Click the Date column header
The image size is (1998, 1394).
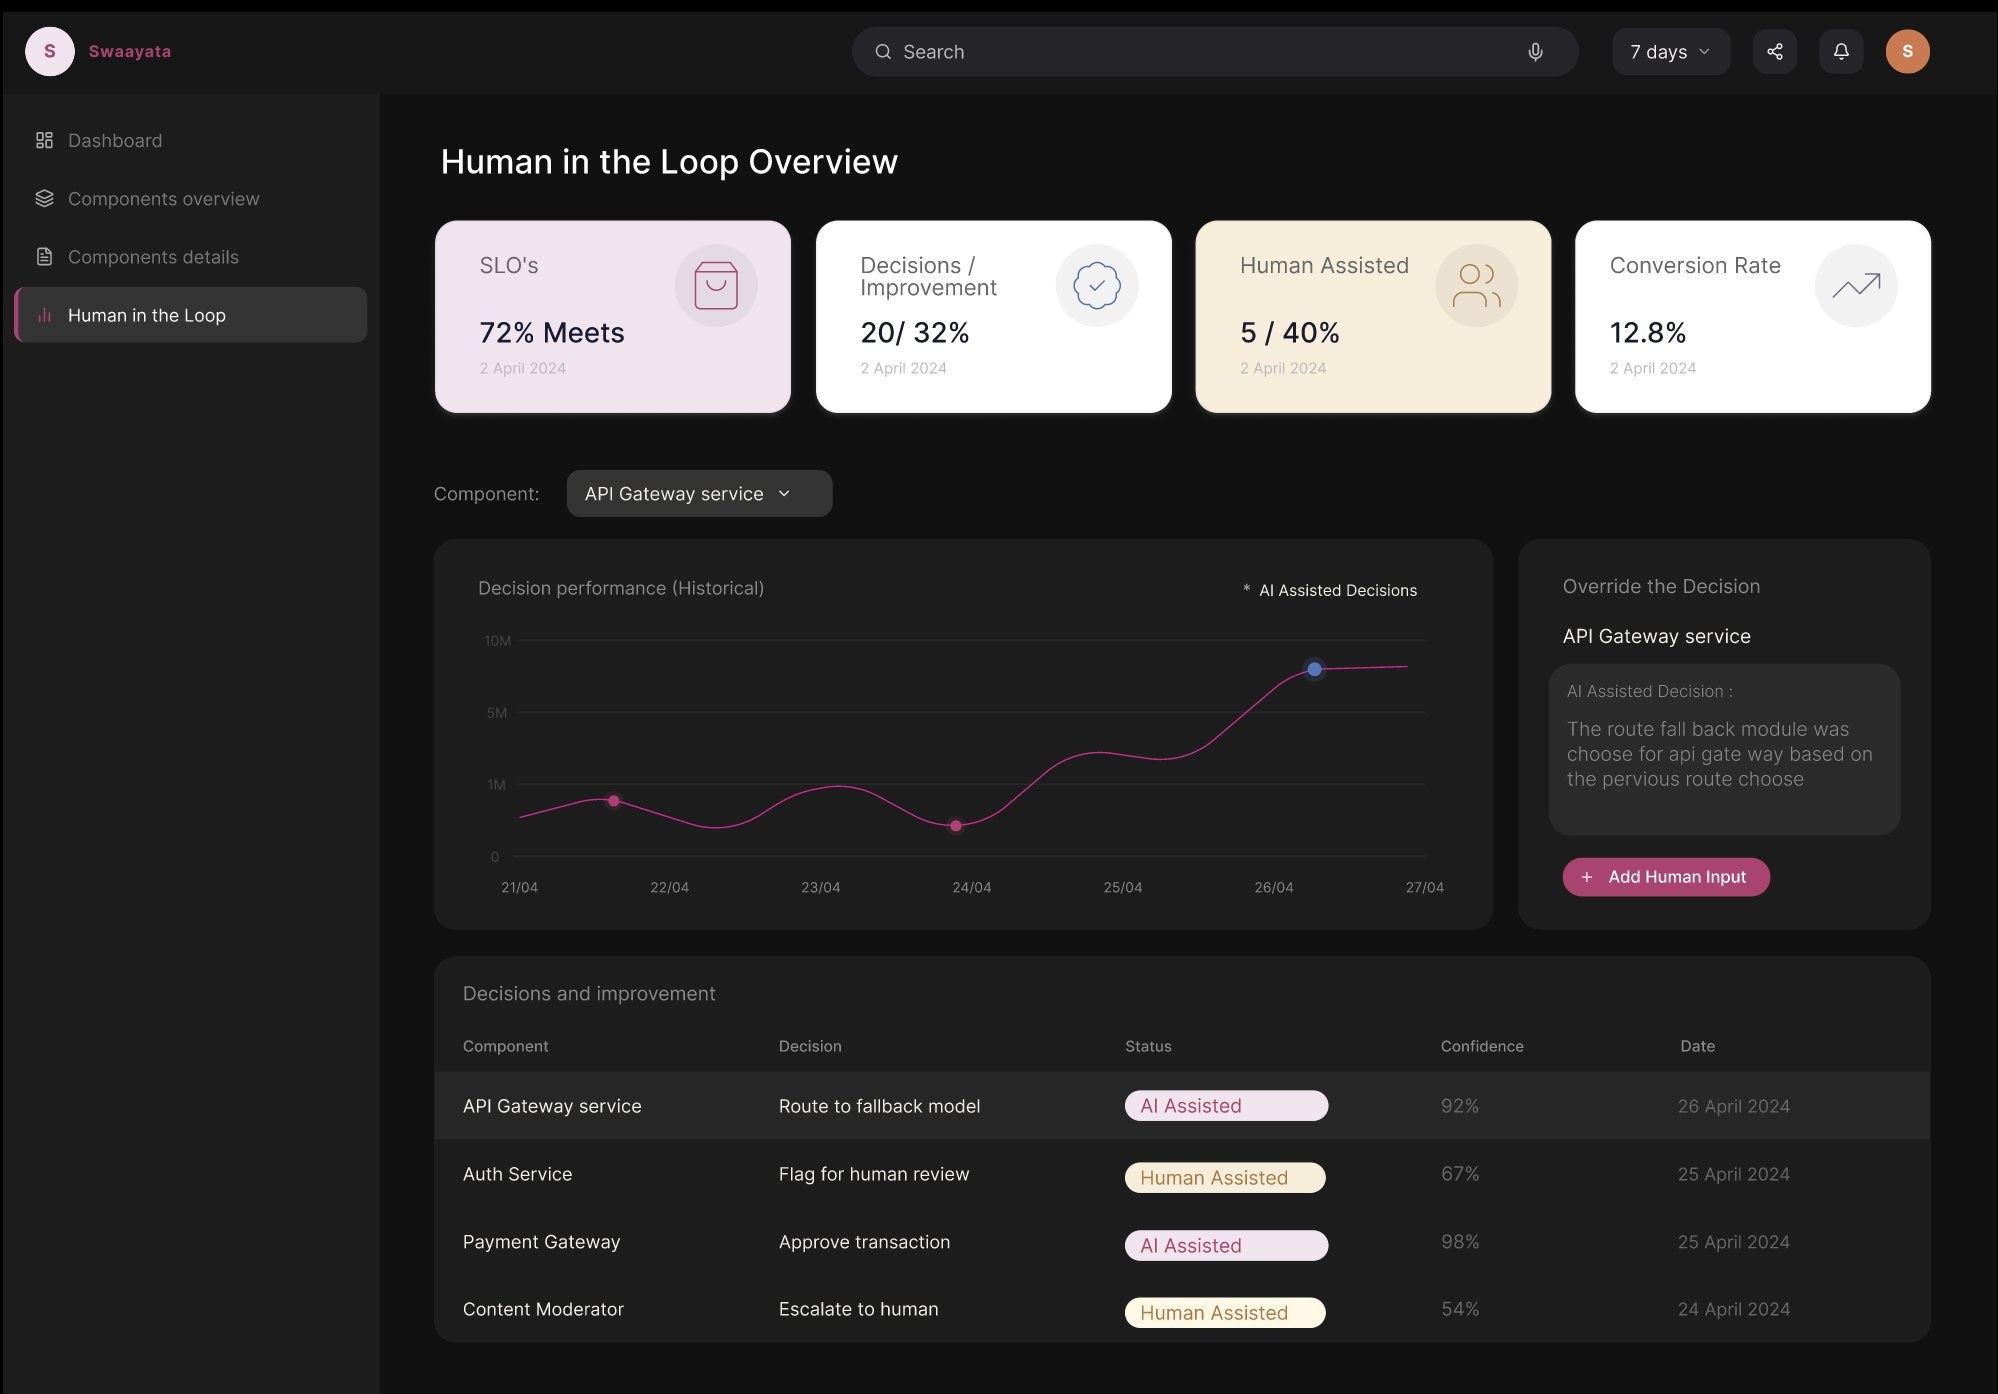point(1697,1046)
